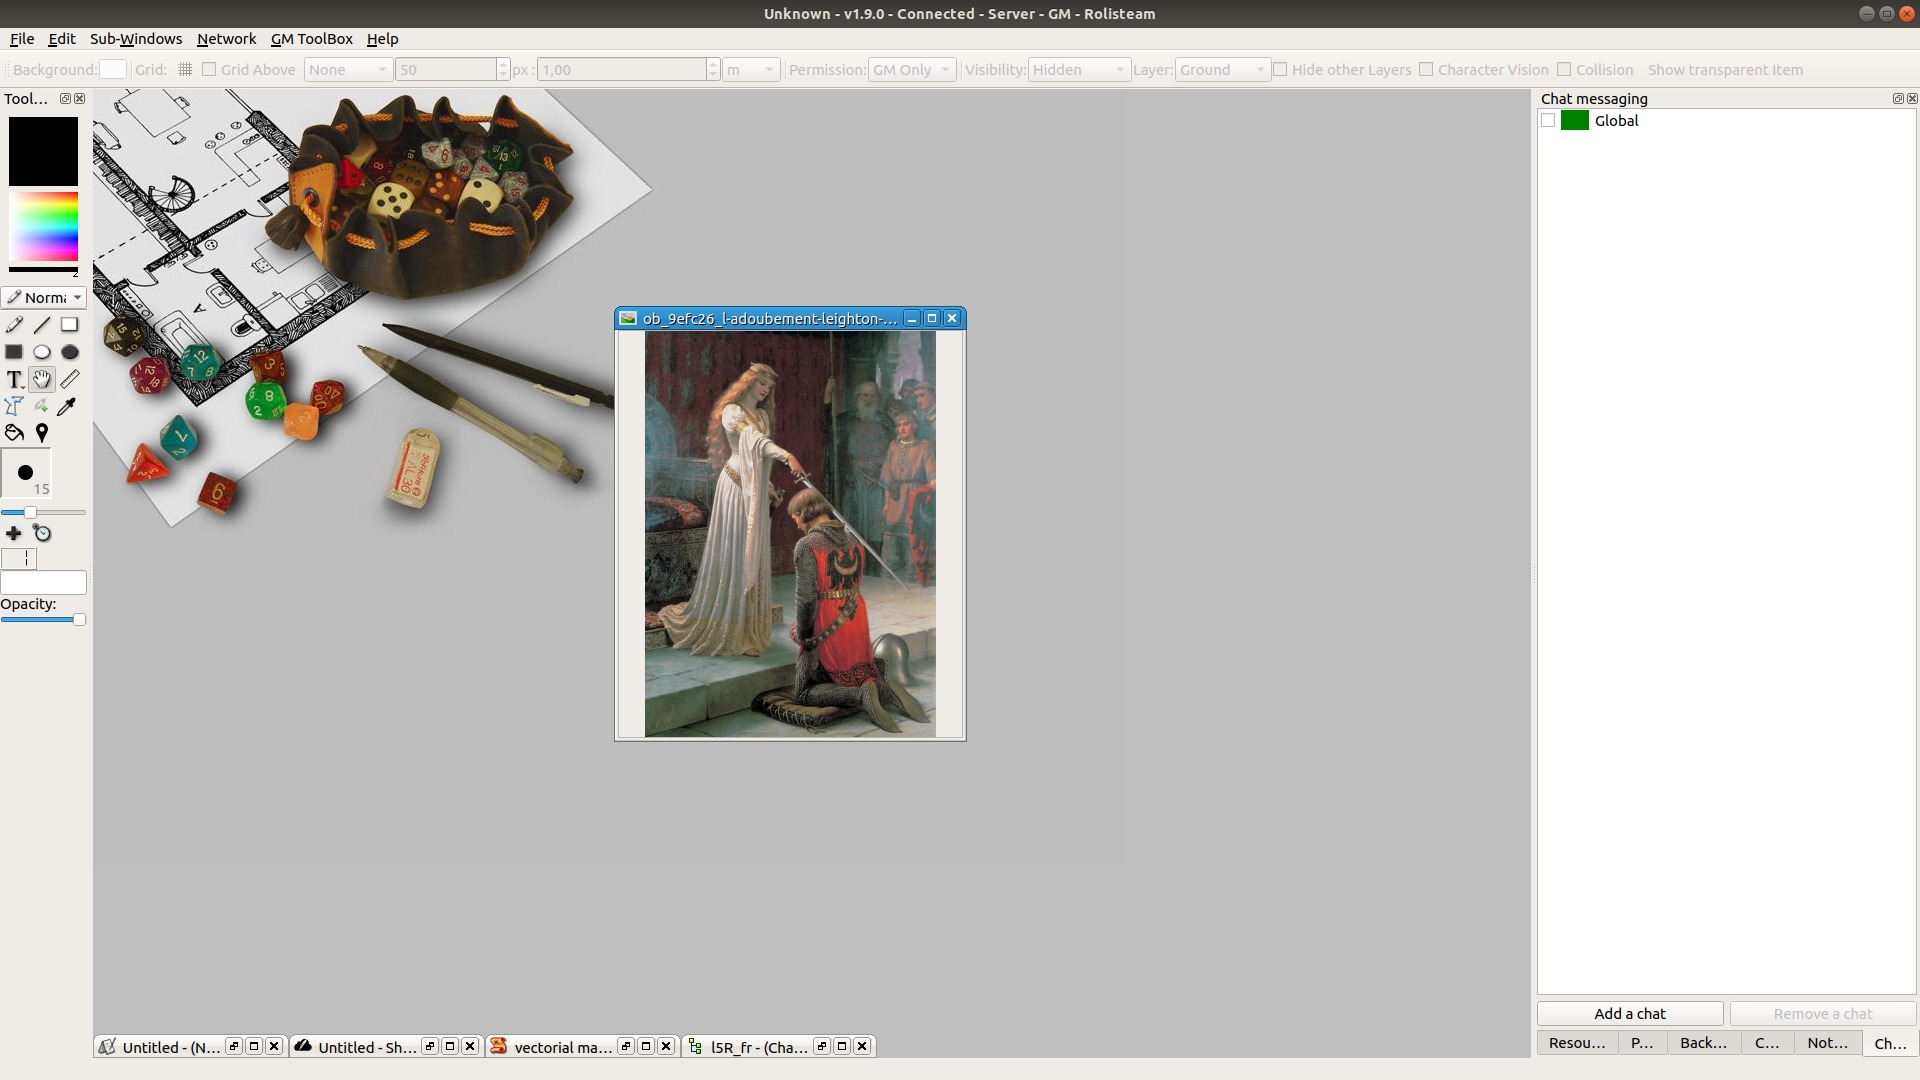Restore the Untitled shared notes minimized window
This screenshot has height=1080, width=1920.
tap(430, 1046)
